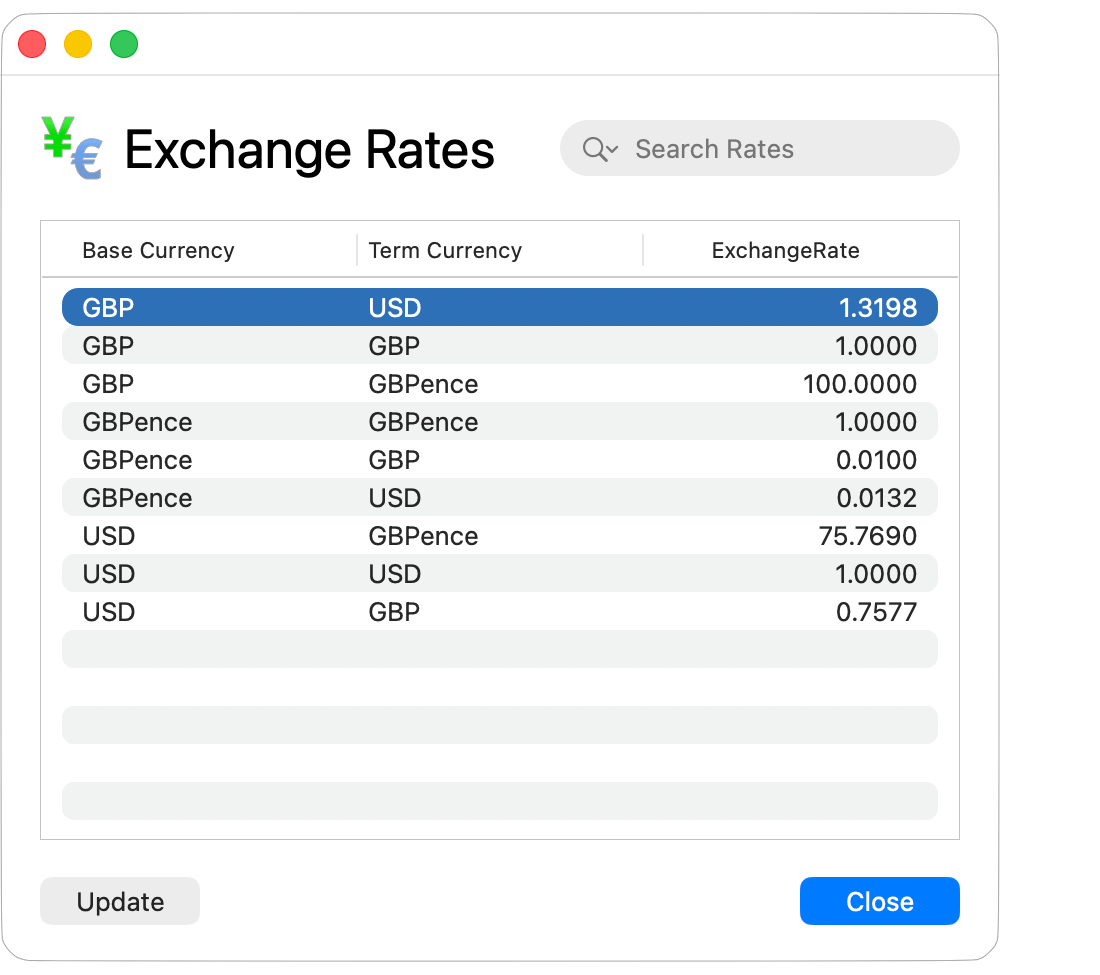Click the green zoom window control

(x=123, y=44)
